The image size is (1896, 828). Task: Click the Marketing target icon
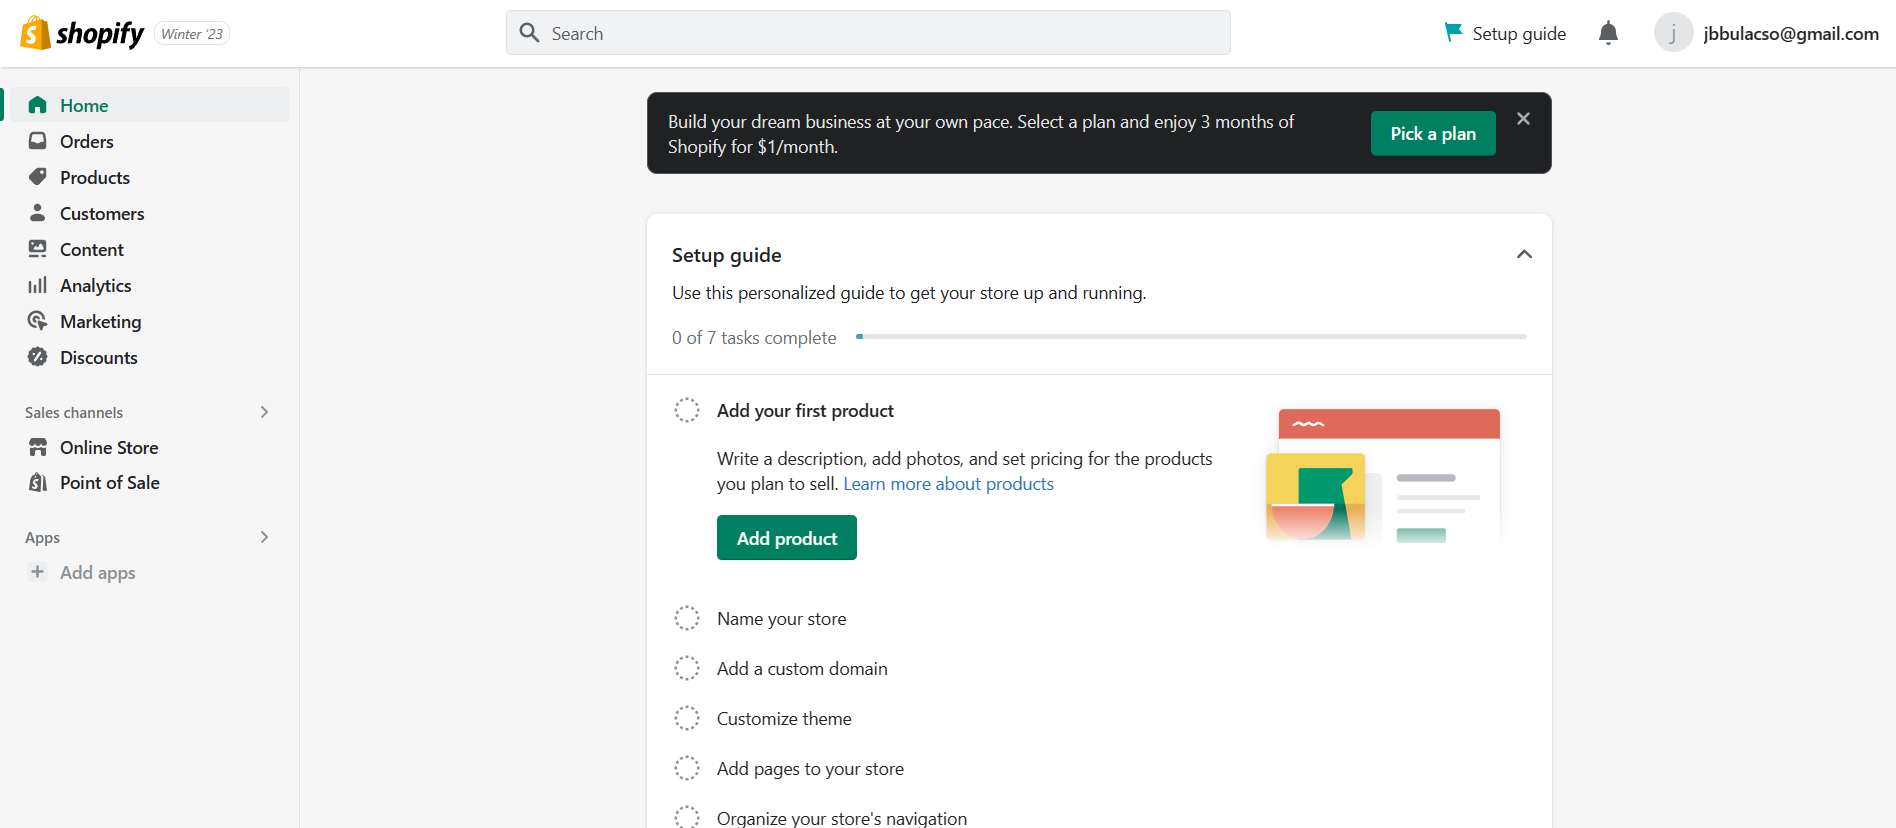tap(38, 321)
